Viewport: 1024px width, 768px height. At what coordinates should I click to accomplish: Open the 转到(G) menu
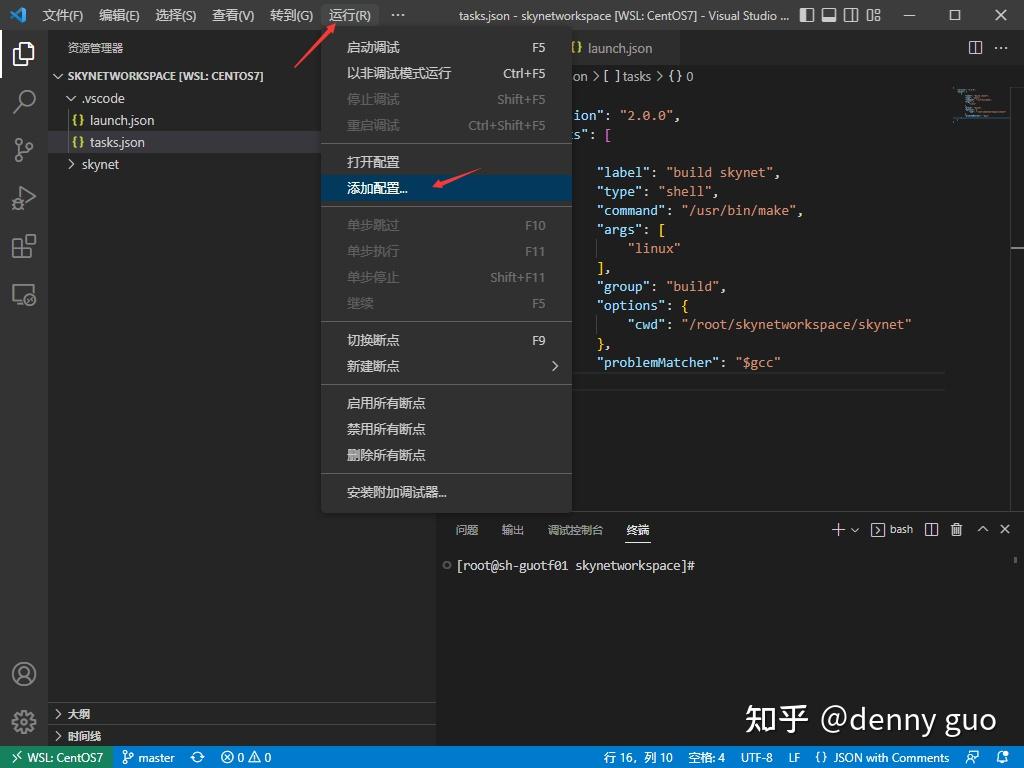click(291, 15)
